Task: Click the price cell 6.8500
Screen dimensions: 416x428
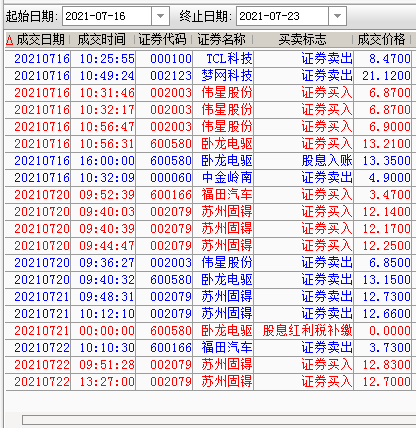Action: pos(383,263)
